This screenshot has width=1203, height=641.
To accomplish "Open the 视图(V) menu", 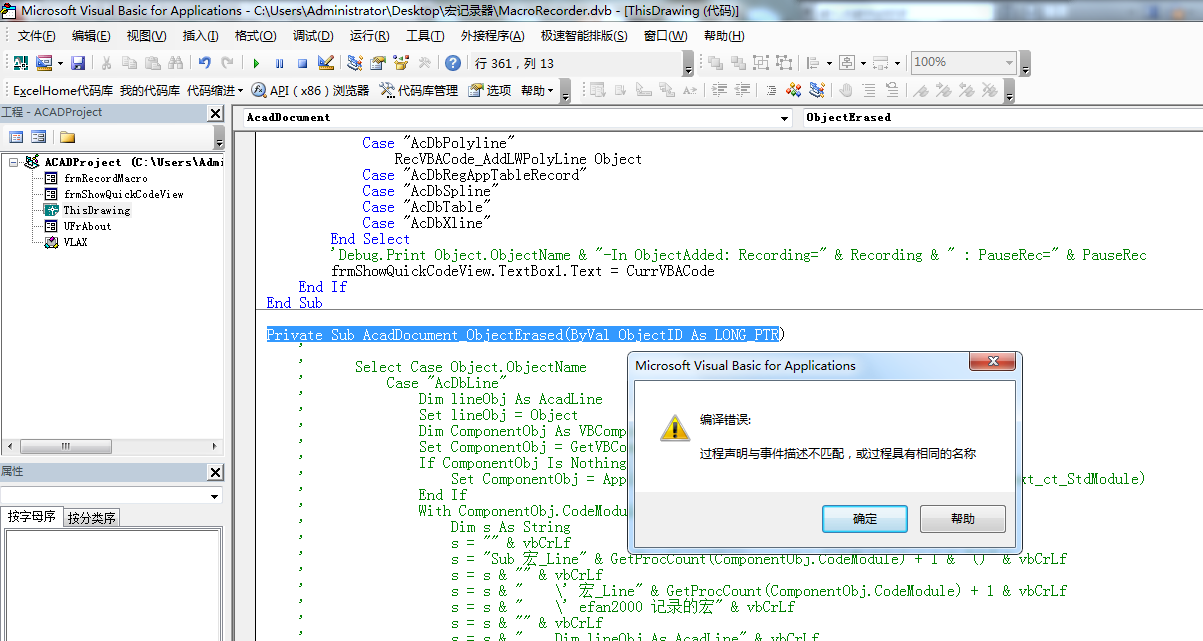I will pyautogui.click(x=147, y=36).
